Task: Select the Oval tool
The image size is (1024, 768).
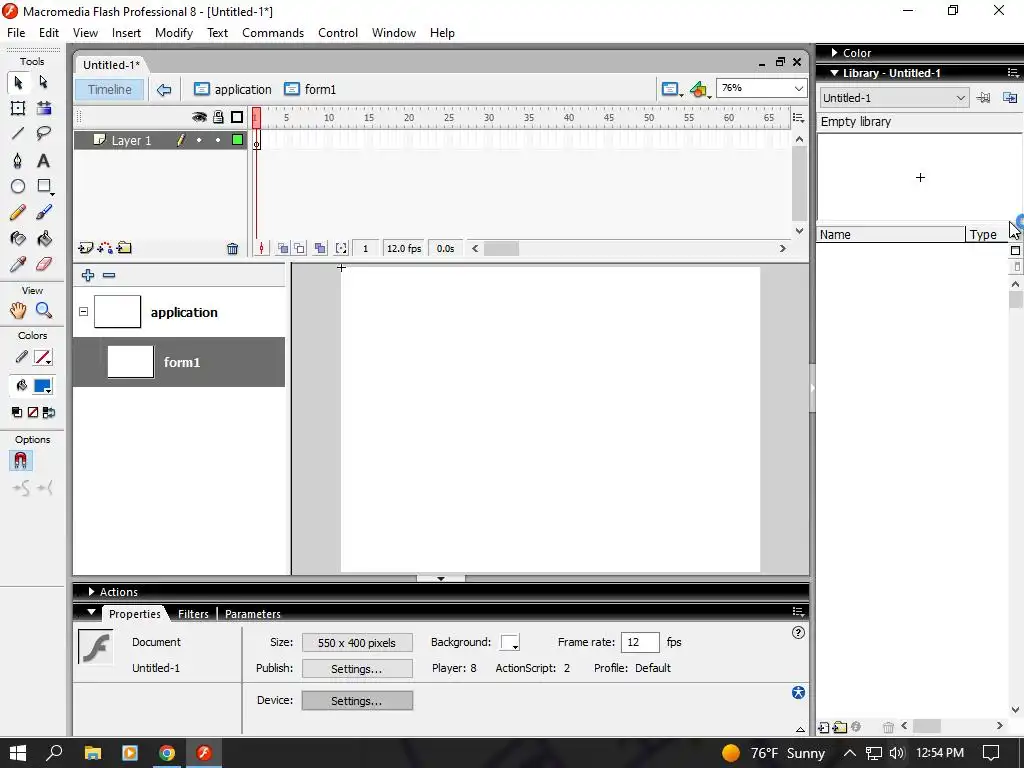Action: [18, 187]
